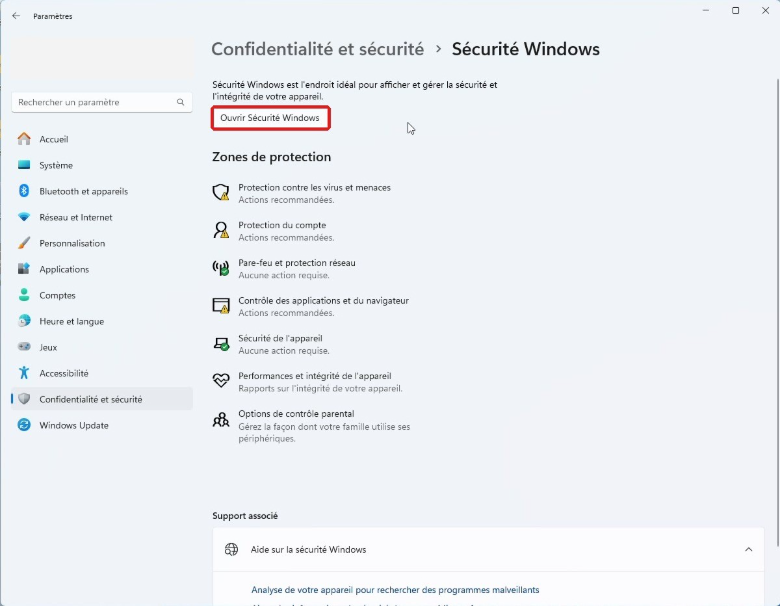Click the Confidentialité et sécurité breadcrumb title
The width and height of the screenshot is (780, 606).
tap(317, 49)
